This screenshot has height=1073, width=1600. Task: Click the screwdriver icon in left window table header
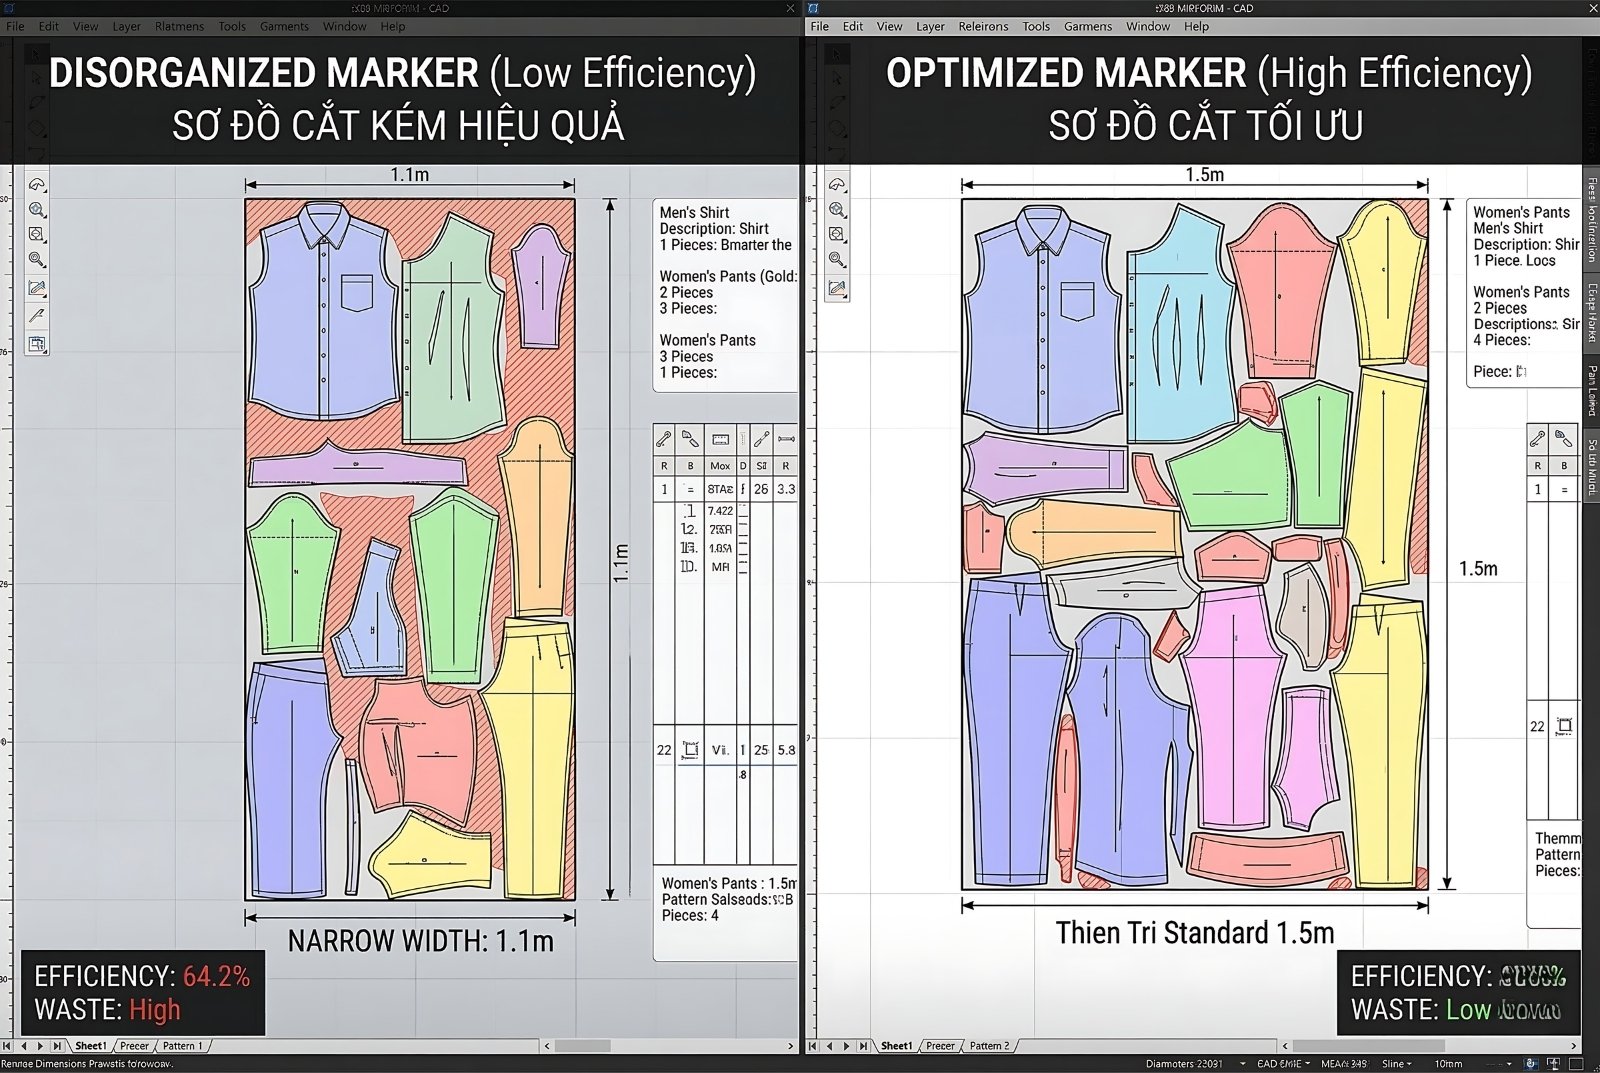point(761,439)
